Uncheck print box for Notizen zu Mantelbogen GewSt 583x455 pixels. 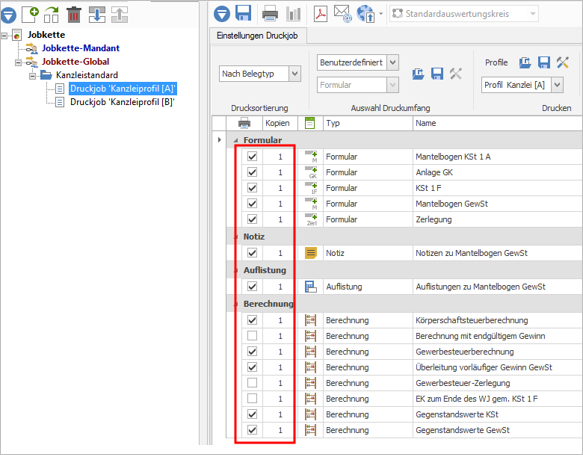tap(252, 253)
